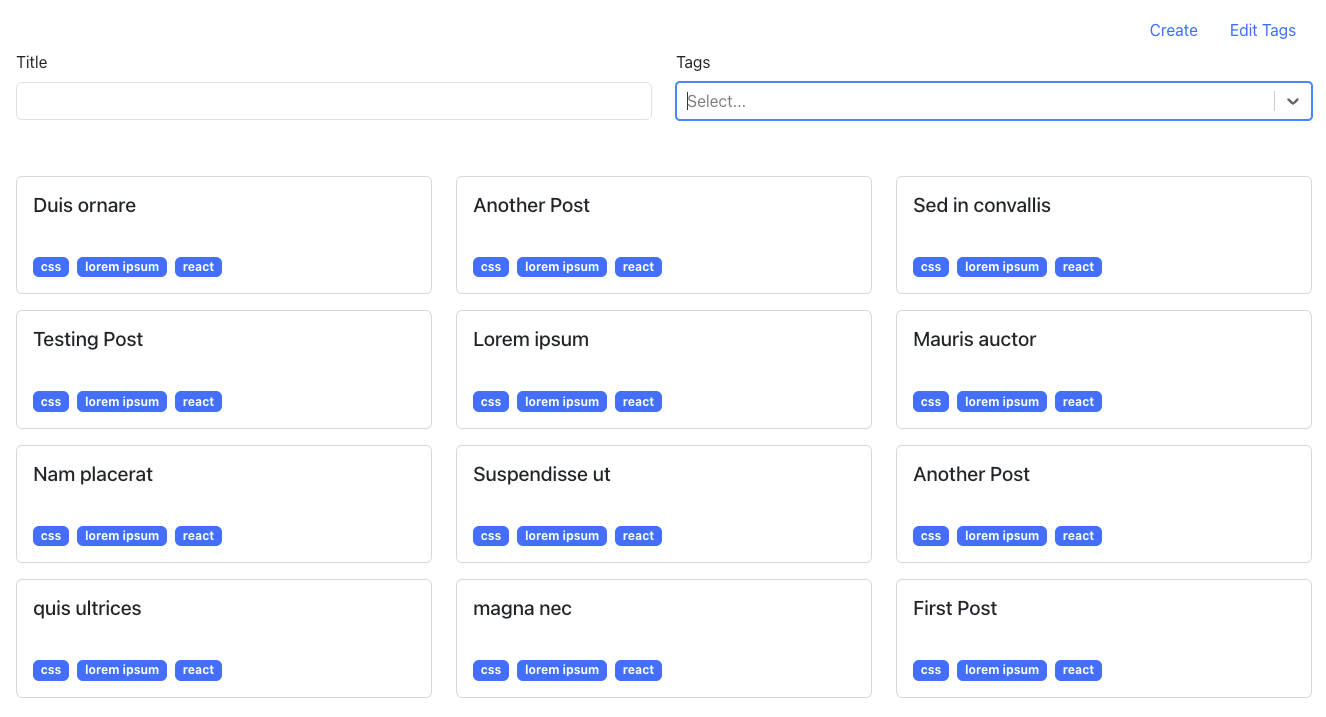Screen dimensions: 1326x717
Task: Click css tag on Sed in convallis card
Action: coord(931,267)
